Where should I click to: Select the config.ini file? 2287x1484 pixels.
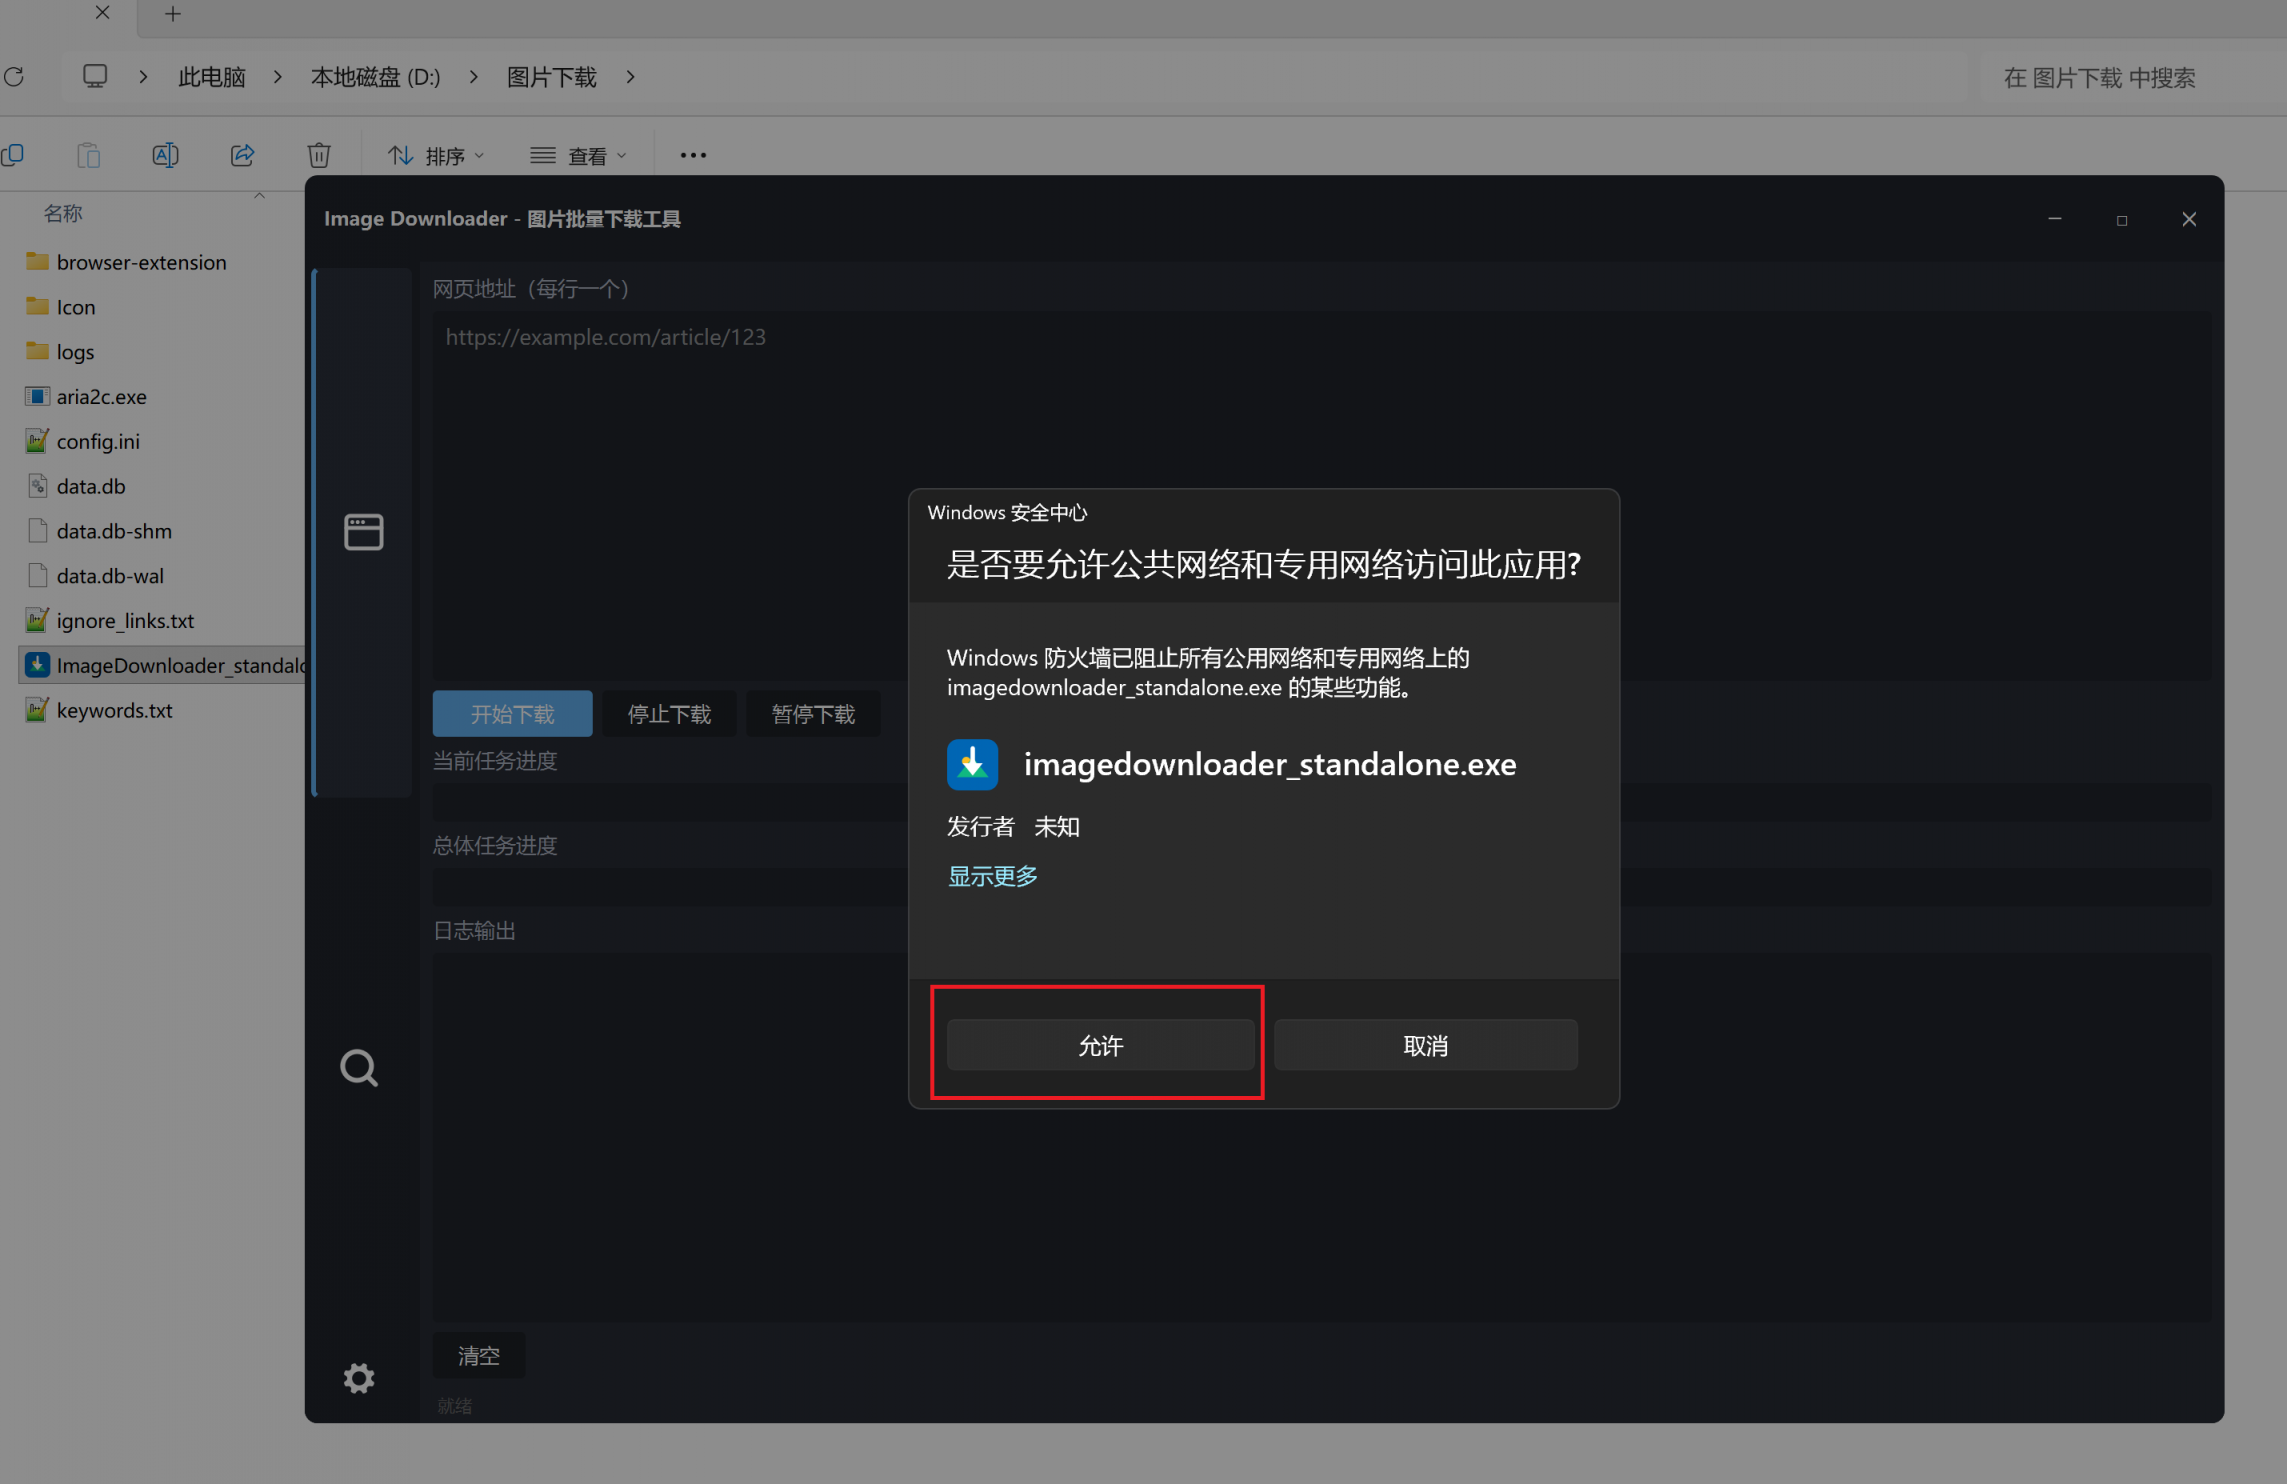(98, 442)
